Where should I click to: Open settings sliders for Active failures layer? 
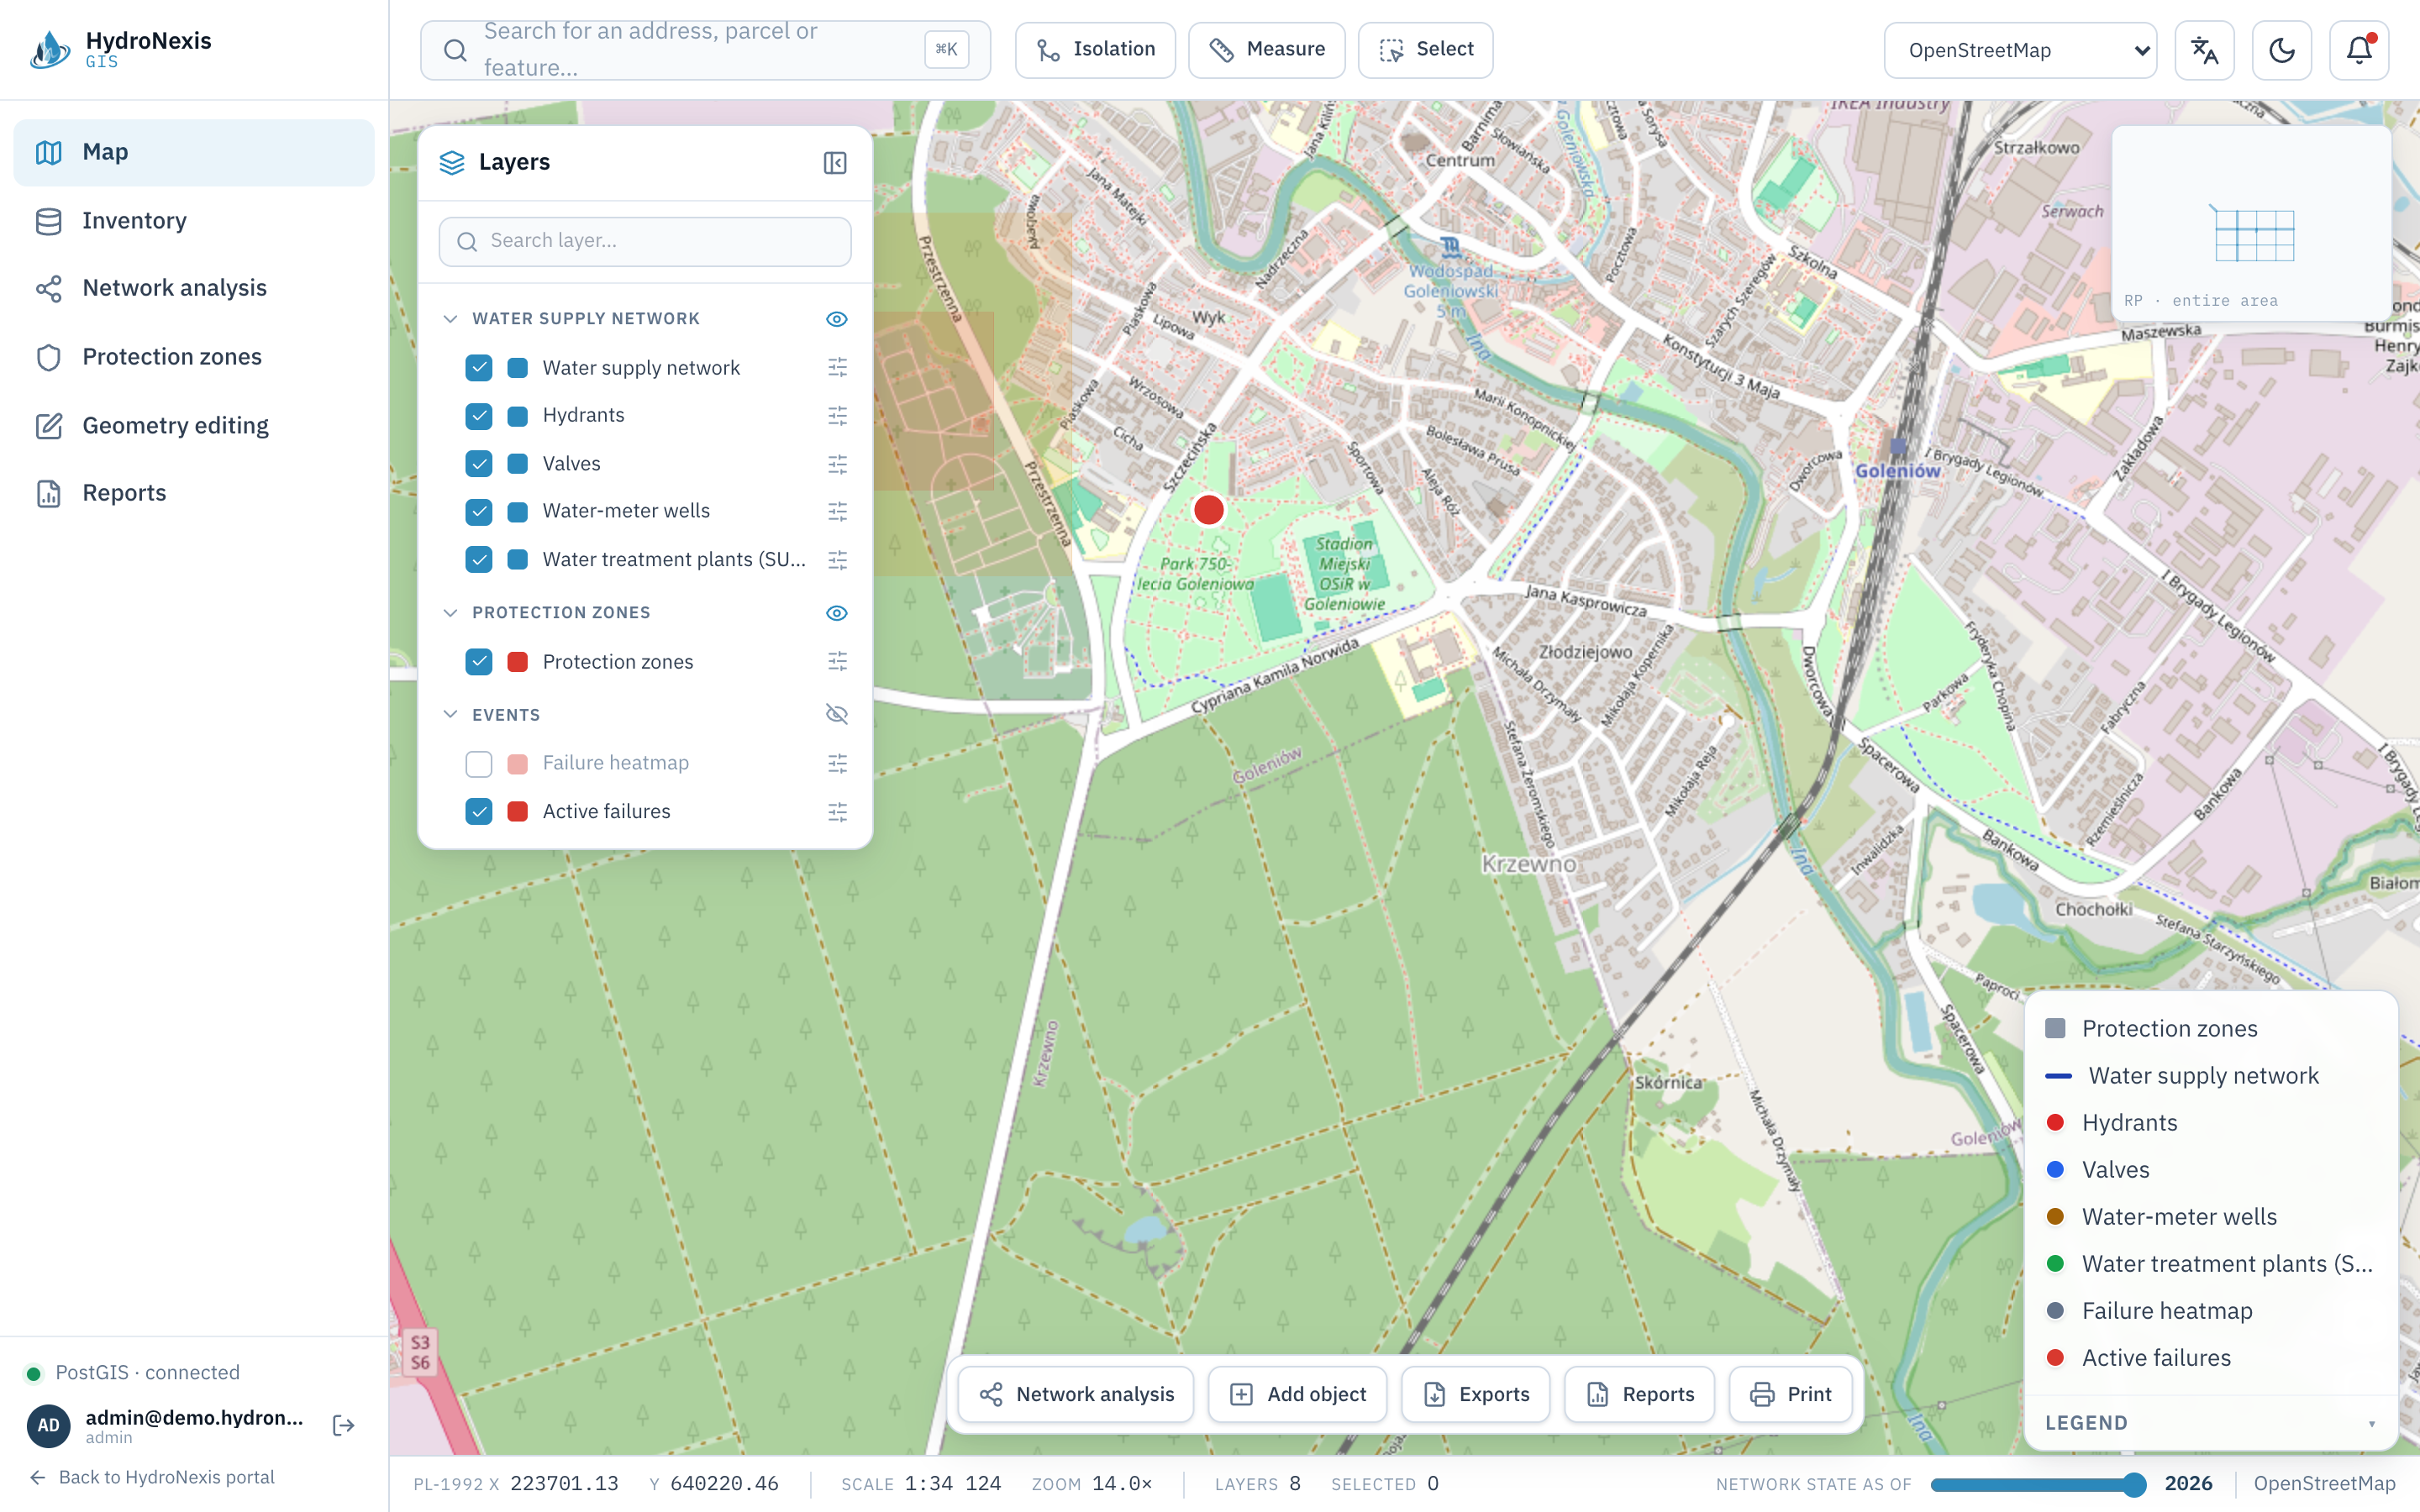coord(837,811)
